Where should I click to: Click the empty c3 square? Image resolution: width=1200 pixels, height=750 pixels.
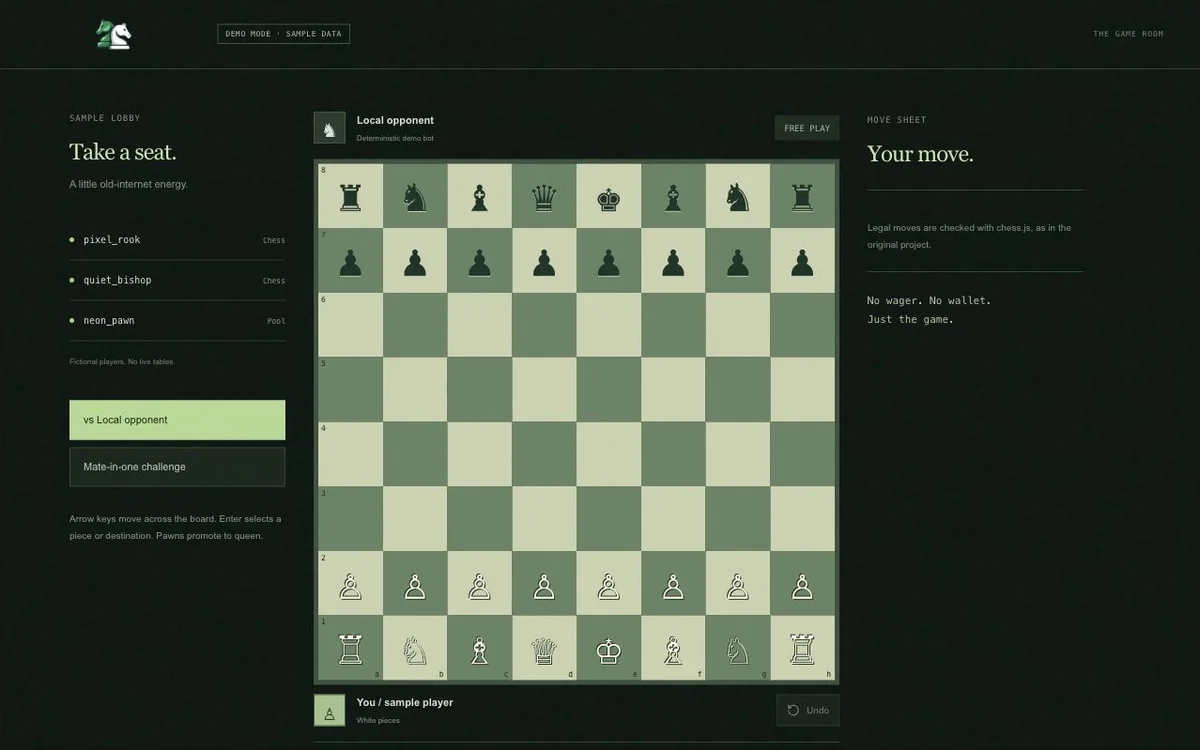[x=480, y=519]
